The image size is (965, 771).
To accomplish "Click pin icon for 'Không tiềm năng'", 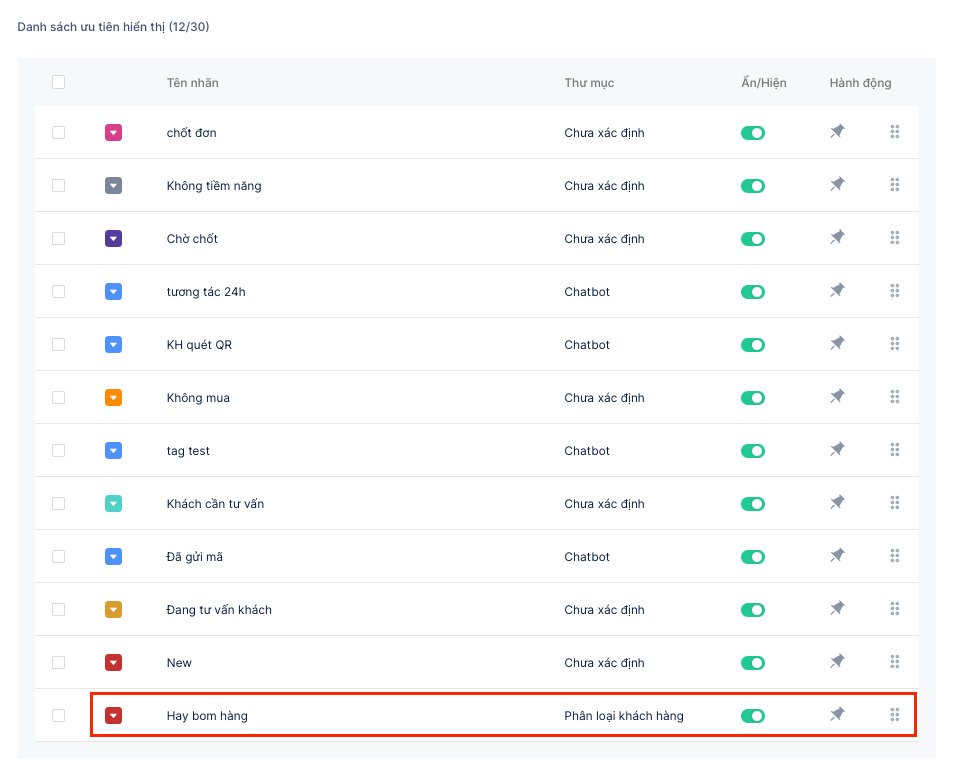I will 837,185.
